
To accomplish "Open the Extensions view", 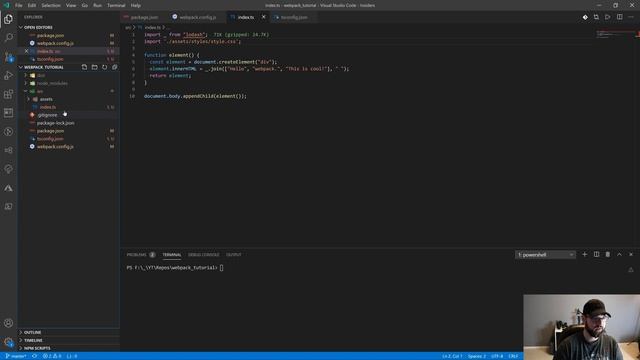I will click(x=8, y=94).
